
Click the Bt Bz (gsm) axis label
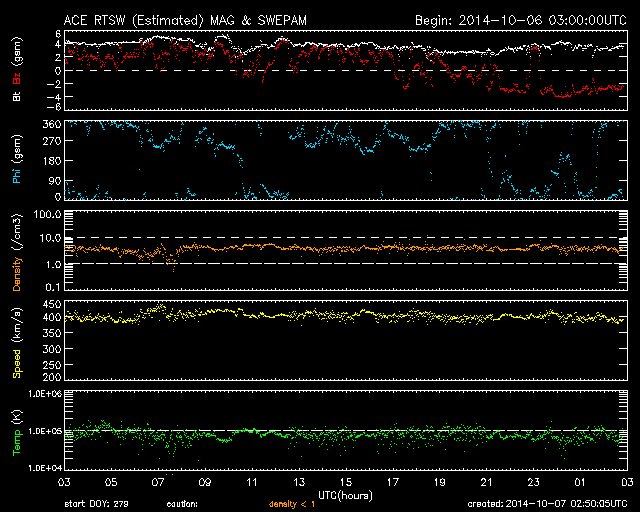click(x=16, y=70)
